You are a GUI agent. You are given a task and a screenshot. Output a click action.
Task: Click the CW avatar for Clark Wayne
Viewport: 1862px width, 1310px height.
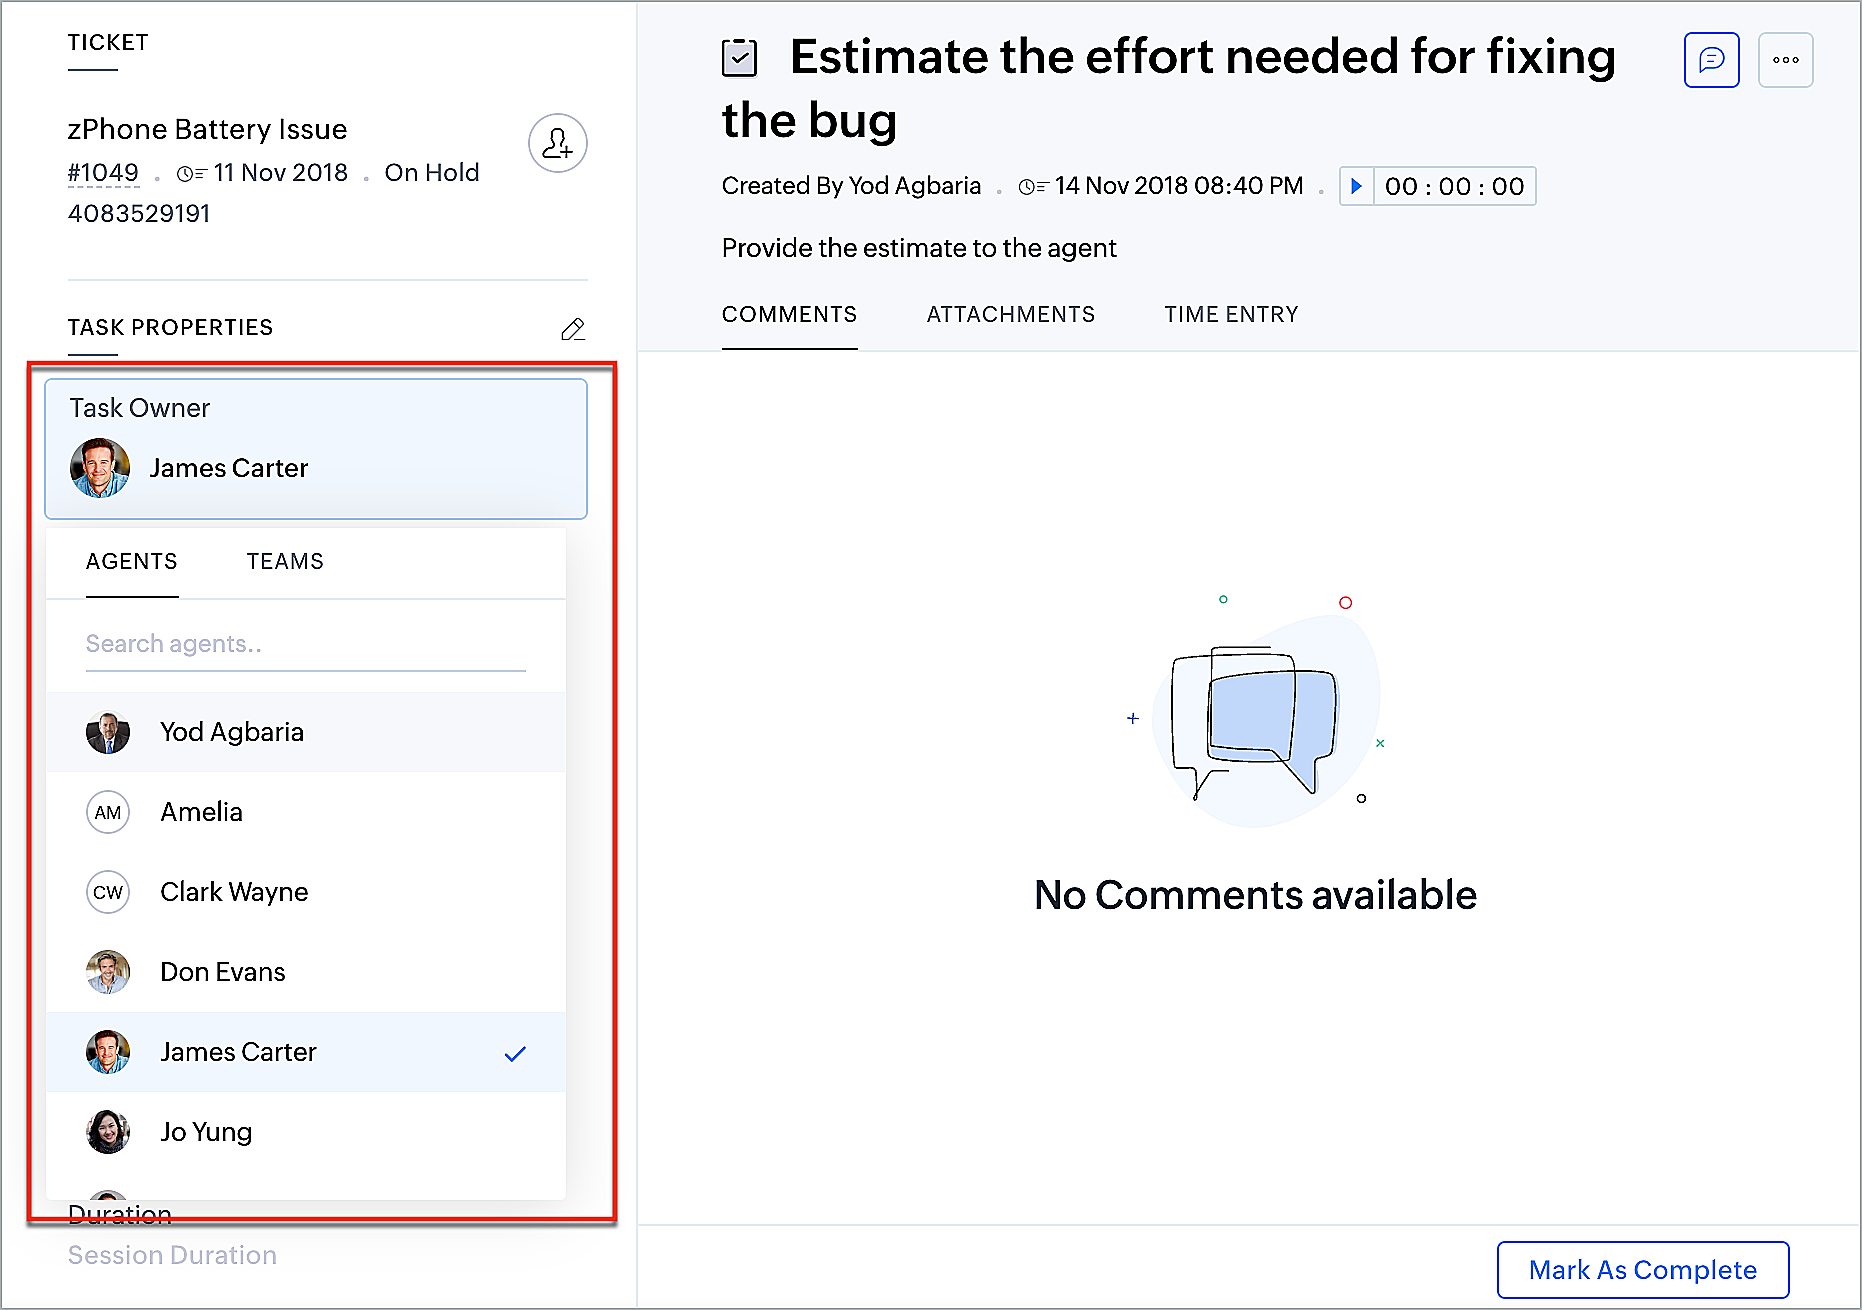click(108, 892)
